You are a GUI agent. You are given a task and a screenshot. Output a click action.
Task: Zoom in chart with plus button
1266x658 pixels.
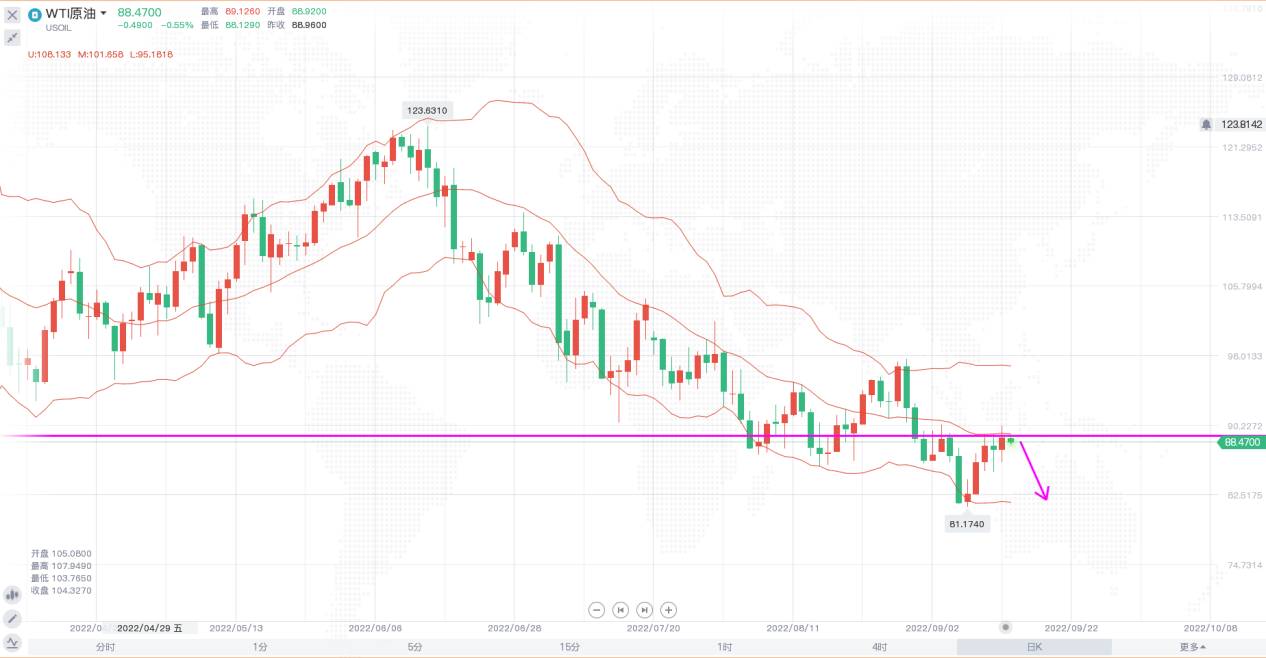click(669, 610)
